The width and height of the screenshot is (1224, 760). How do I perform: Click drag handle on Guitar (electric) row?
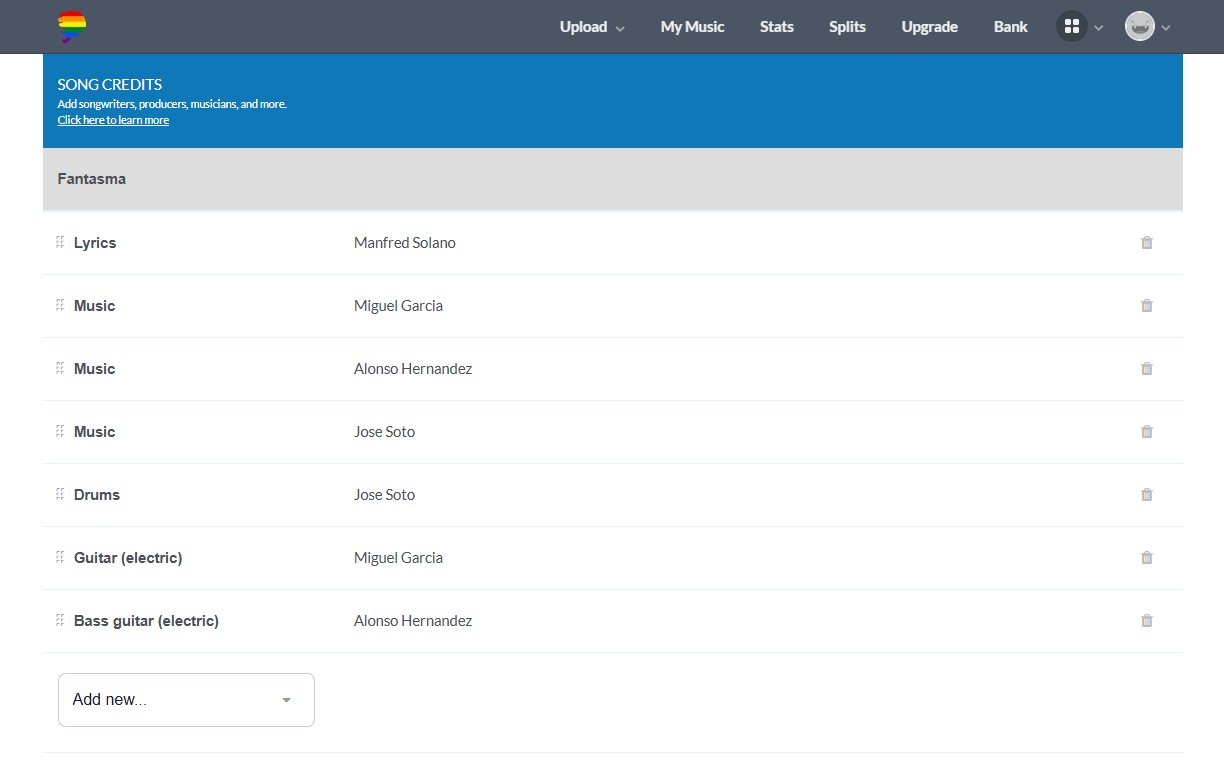click(x=60, y=557)
